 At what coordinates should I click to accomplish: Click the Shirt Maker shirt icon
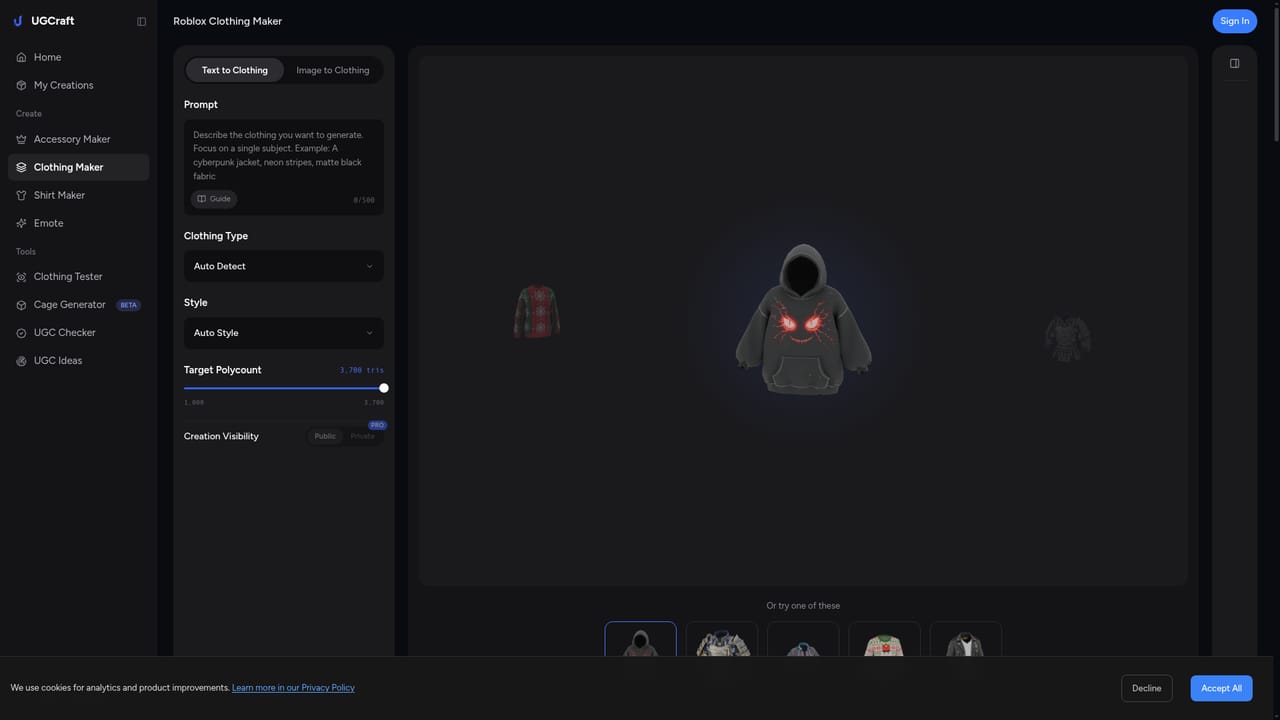tap(21, 195)
